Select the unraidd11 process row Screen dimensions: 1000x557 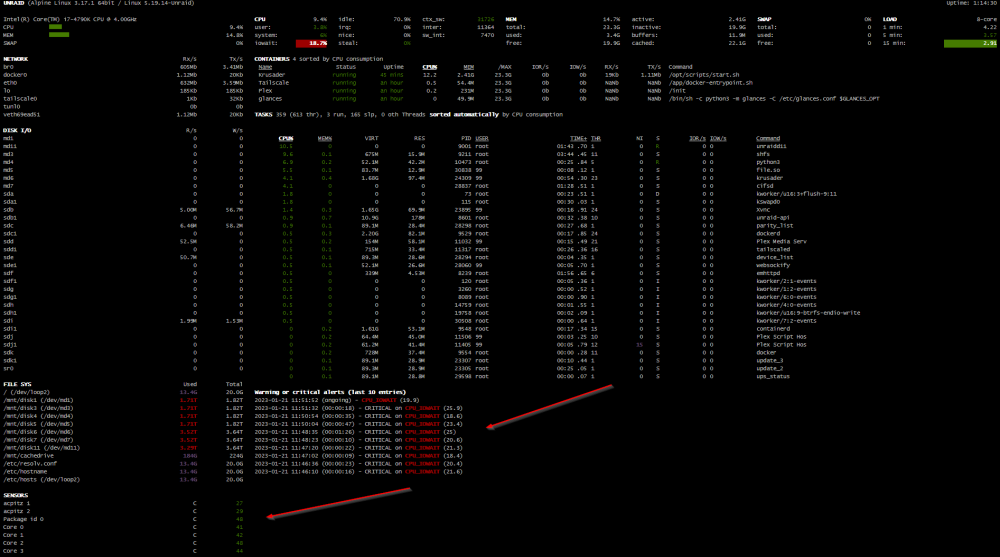[533, 146]
